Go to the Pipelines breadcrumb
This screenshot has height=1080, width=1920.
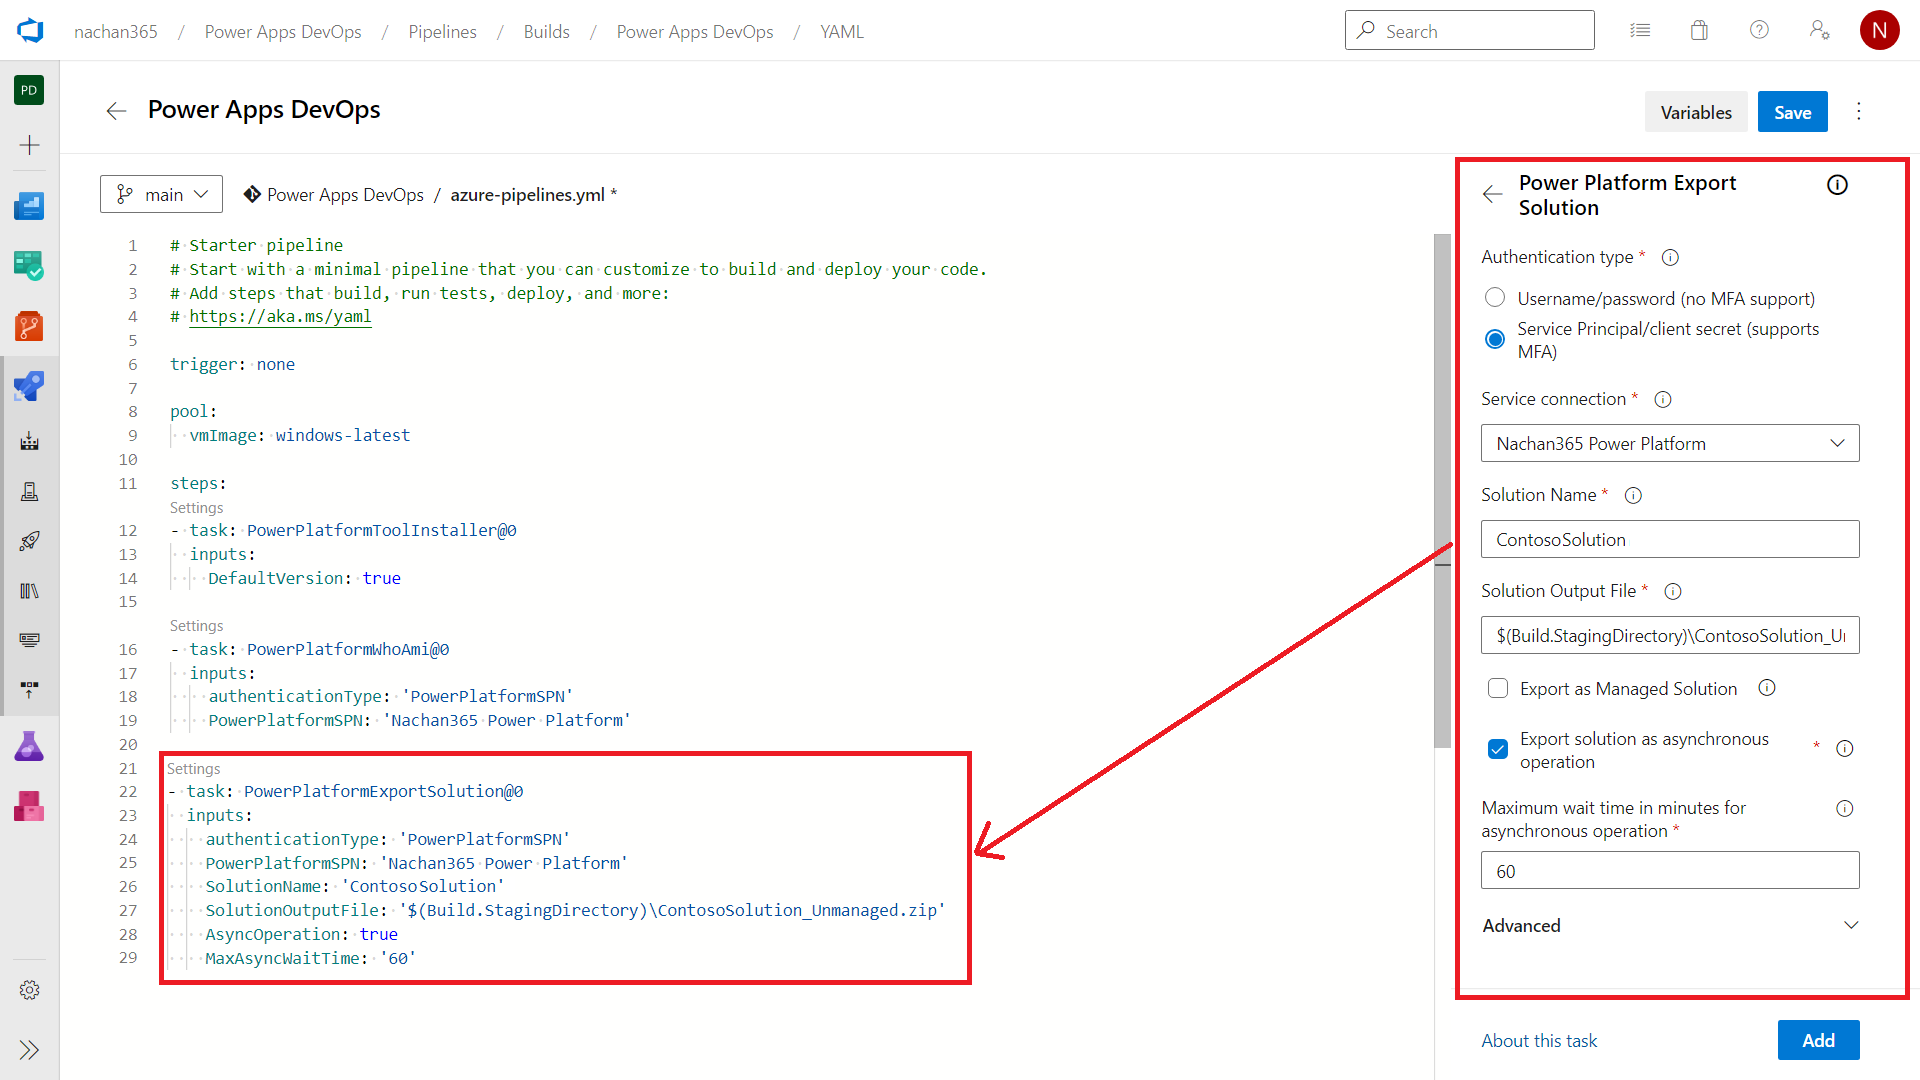pos(442,31)
